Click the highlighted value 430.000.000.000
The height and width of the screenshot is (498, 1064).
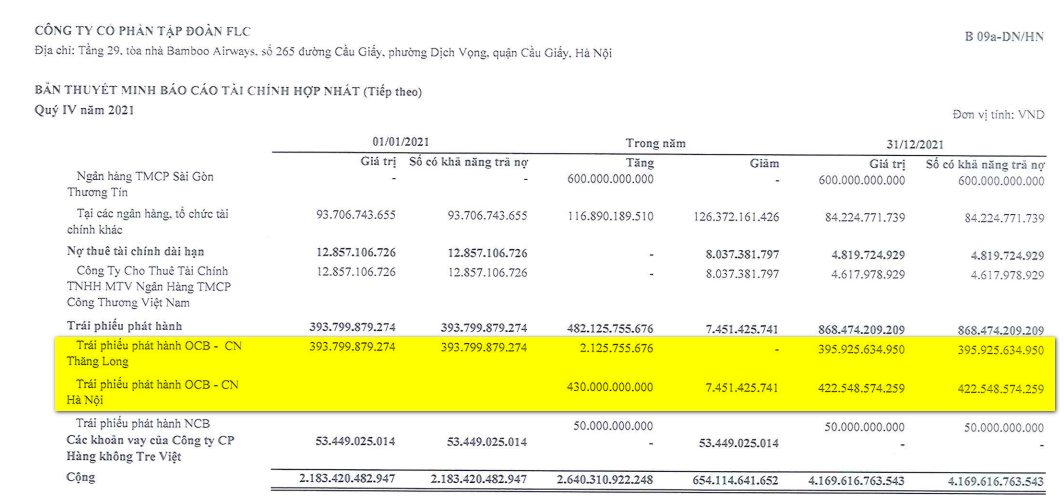[x=604, y=387]
